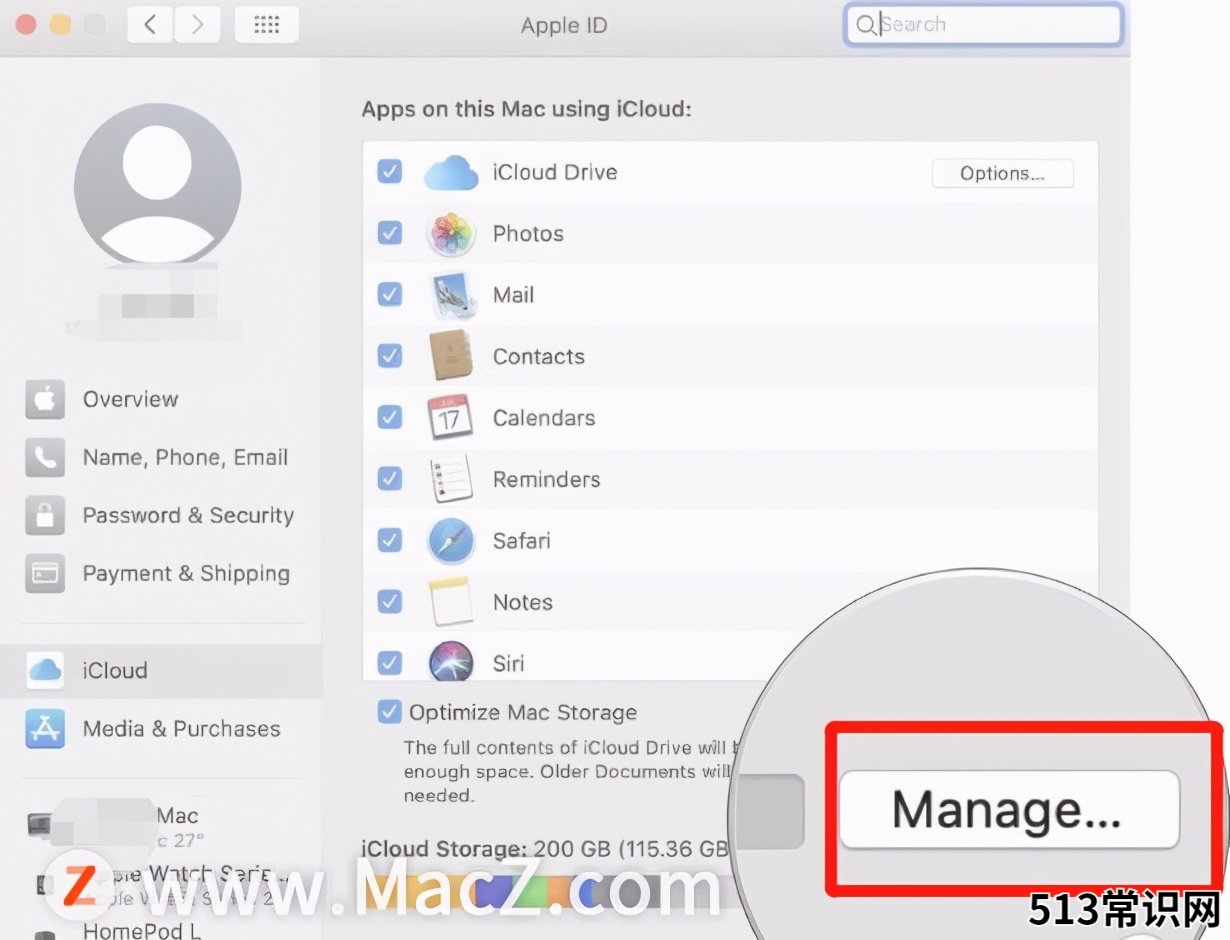The width and height of the screenshot is (1230, 940).
Task: Open Overview via its Apple logo icon
Action: click(x=45, y=399)
